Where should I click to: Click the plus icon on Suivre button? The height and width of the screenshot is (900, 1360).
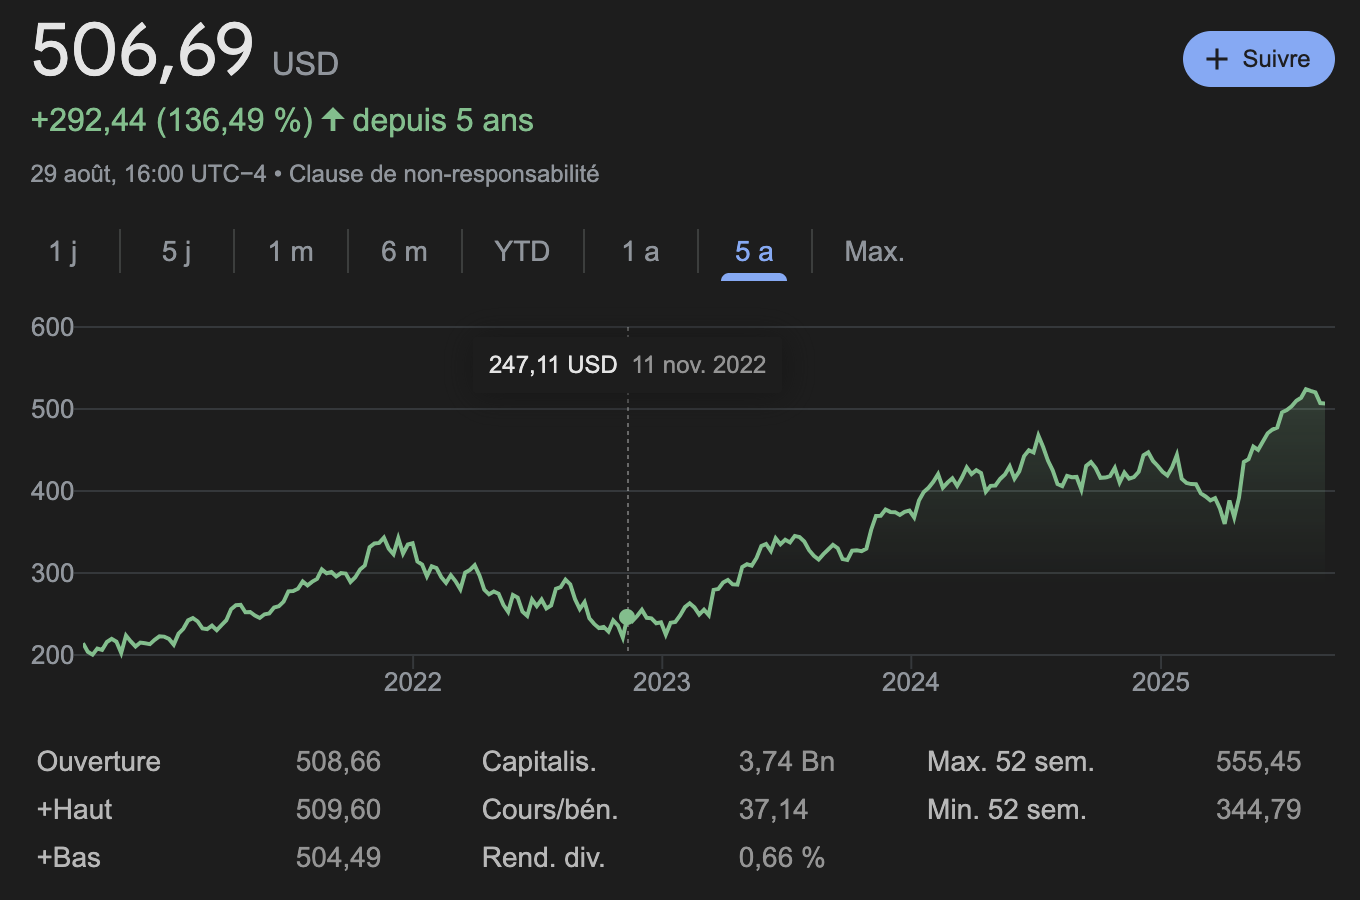point(1217,59)
